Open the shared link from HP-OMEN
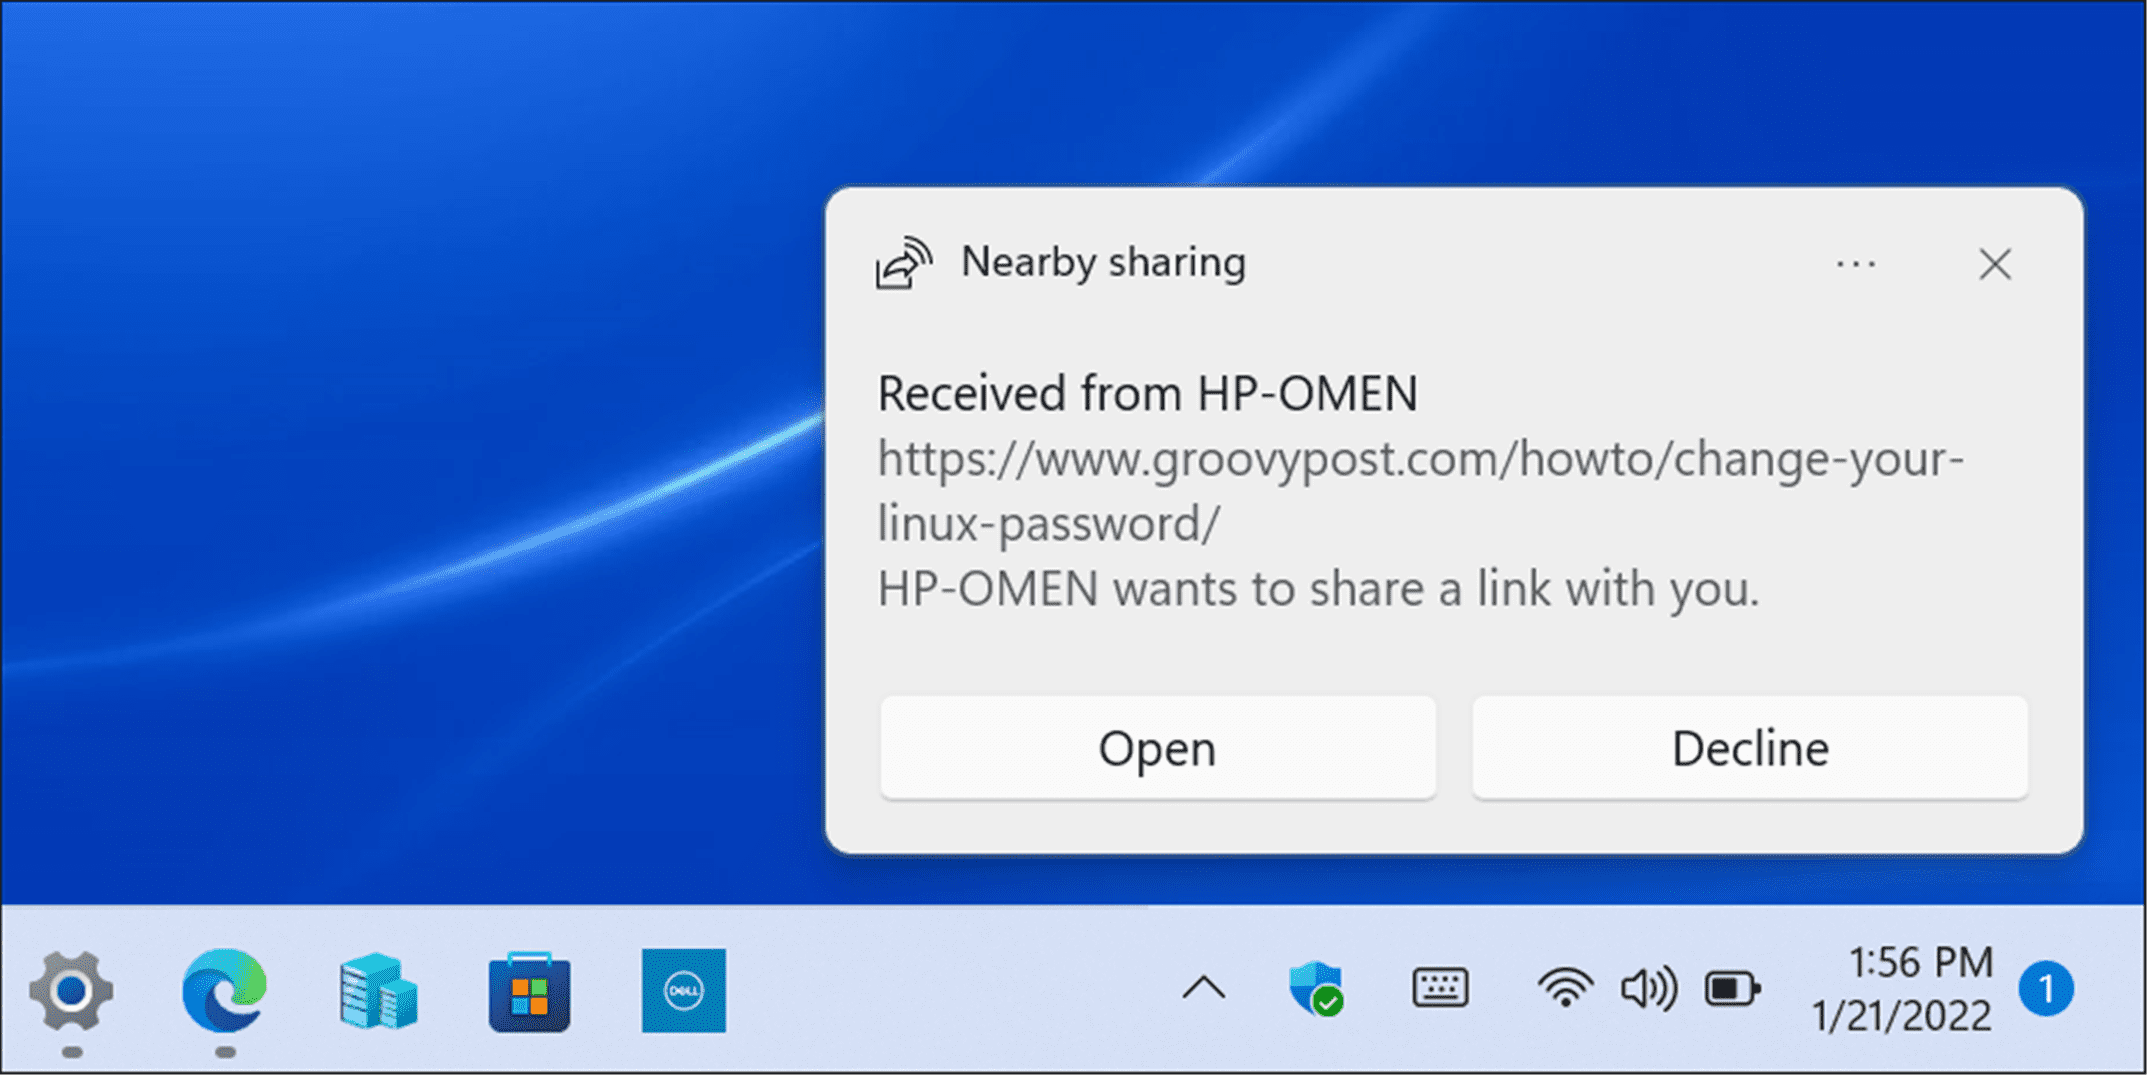 pyautogui.click(x=1156, y=747)
